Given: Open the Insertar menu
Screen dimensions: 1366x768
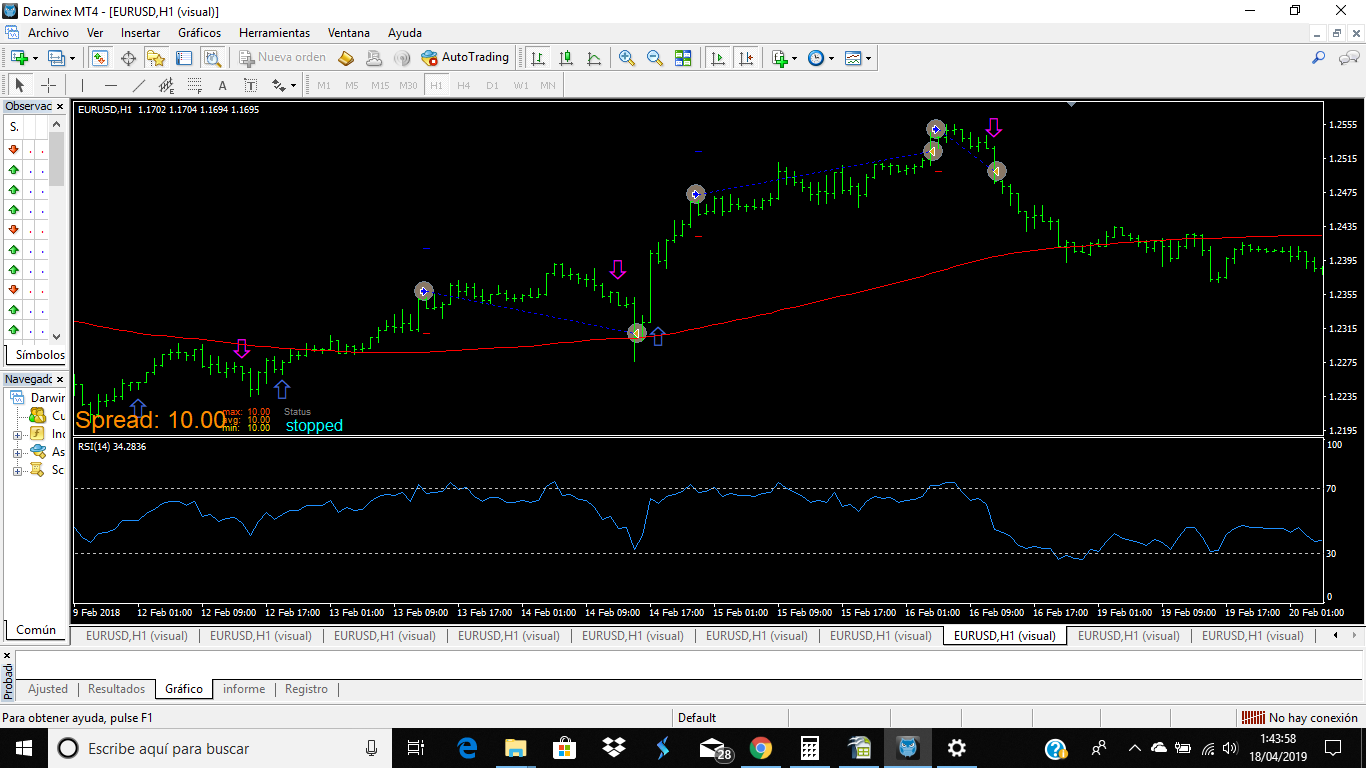Looking at the screenshot, I should tap(140, 33).
